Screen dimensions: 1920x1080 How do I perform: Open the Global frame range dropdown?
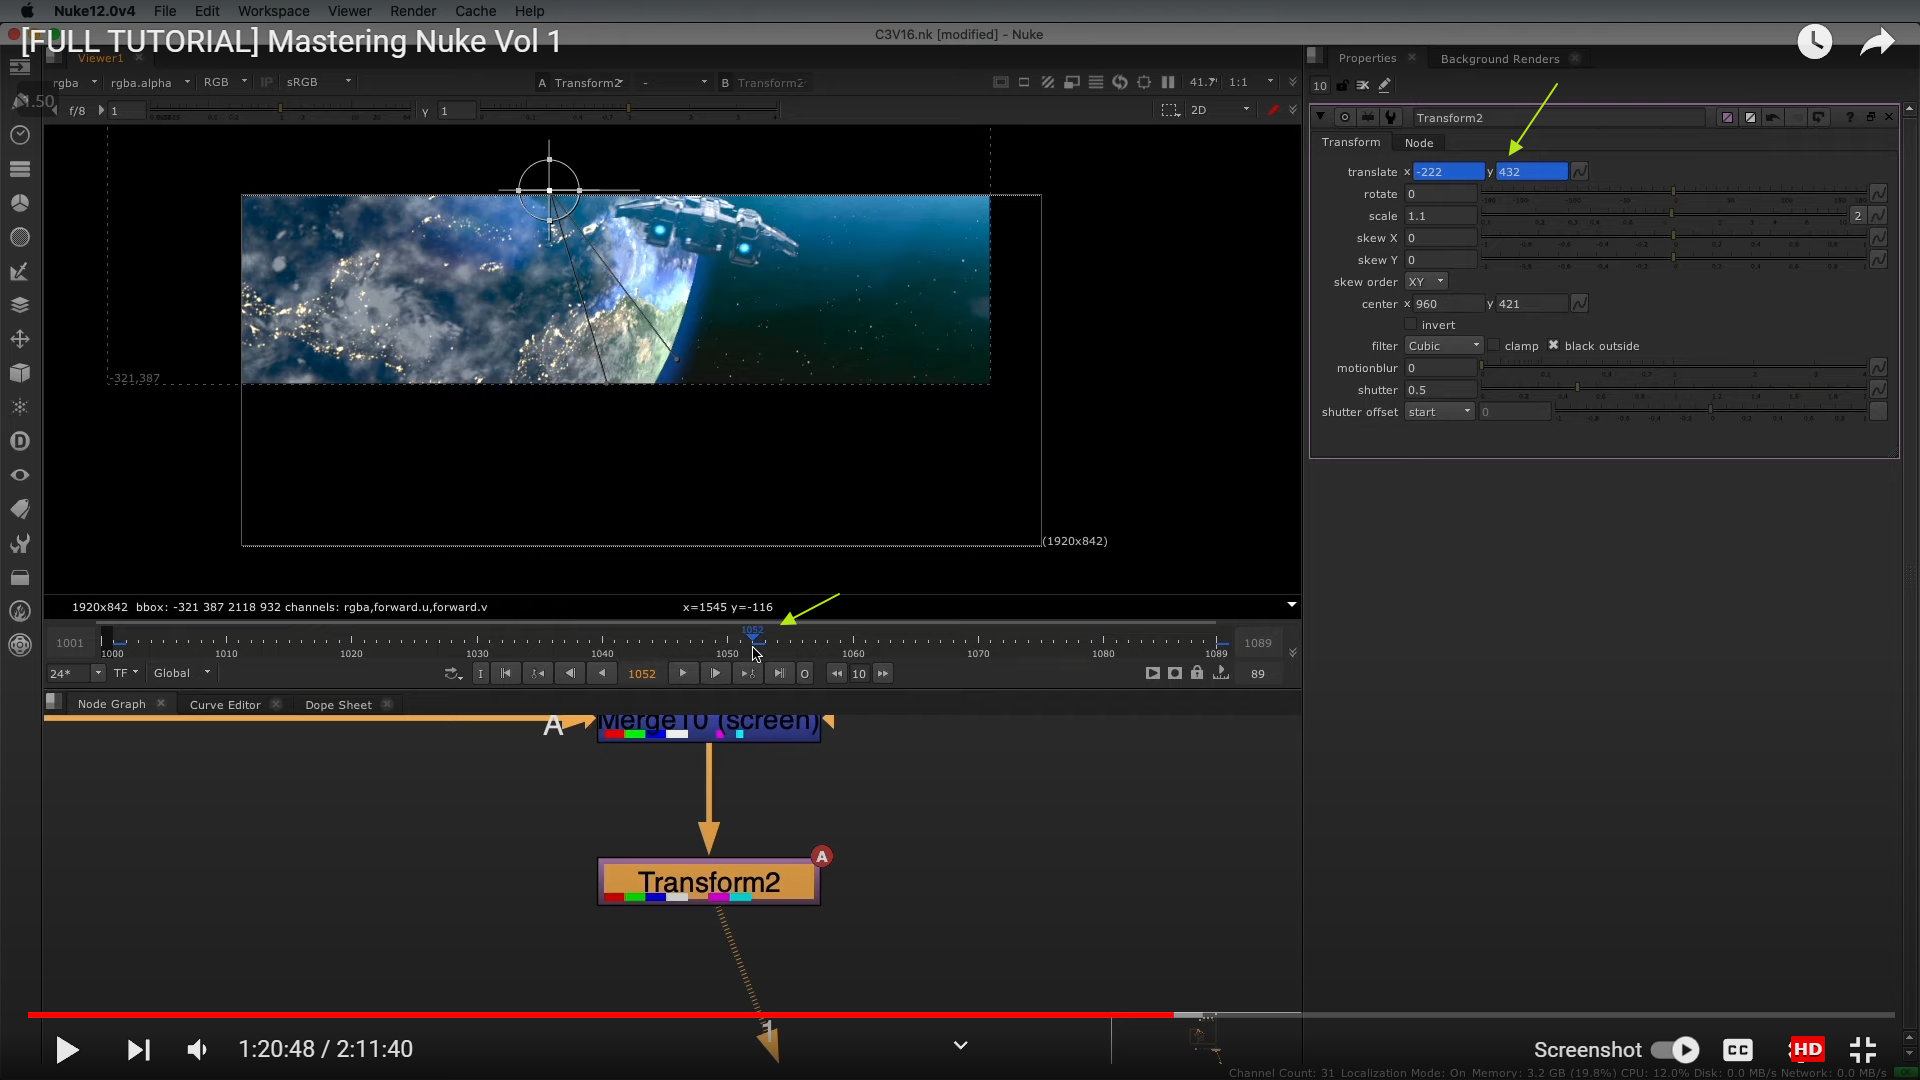pyautogui.click(x=182, y=673)
